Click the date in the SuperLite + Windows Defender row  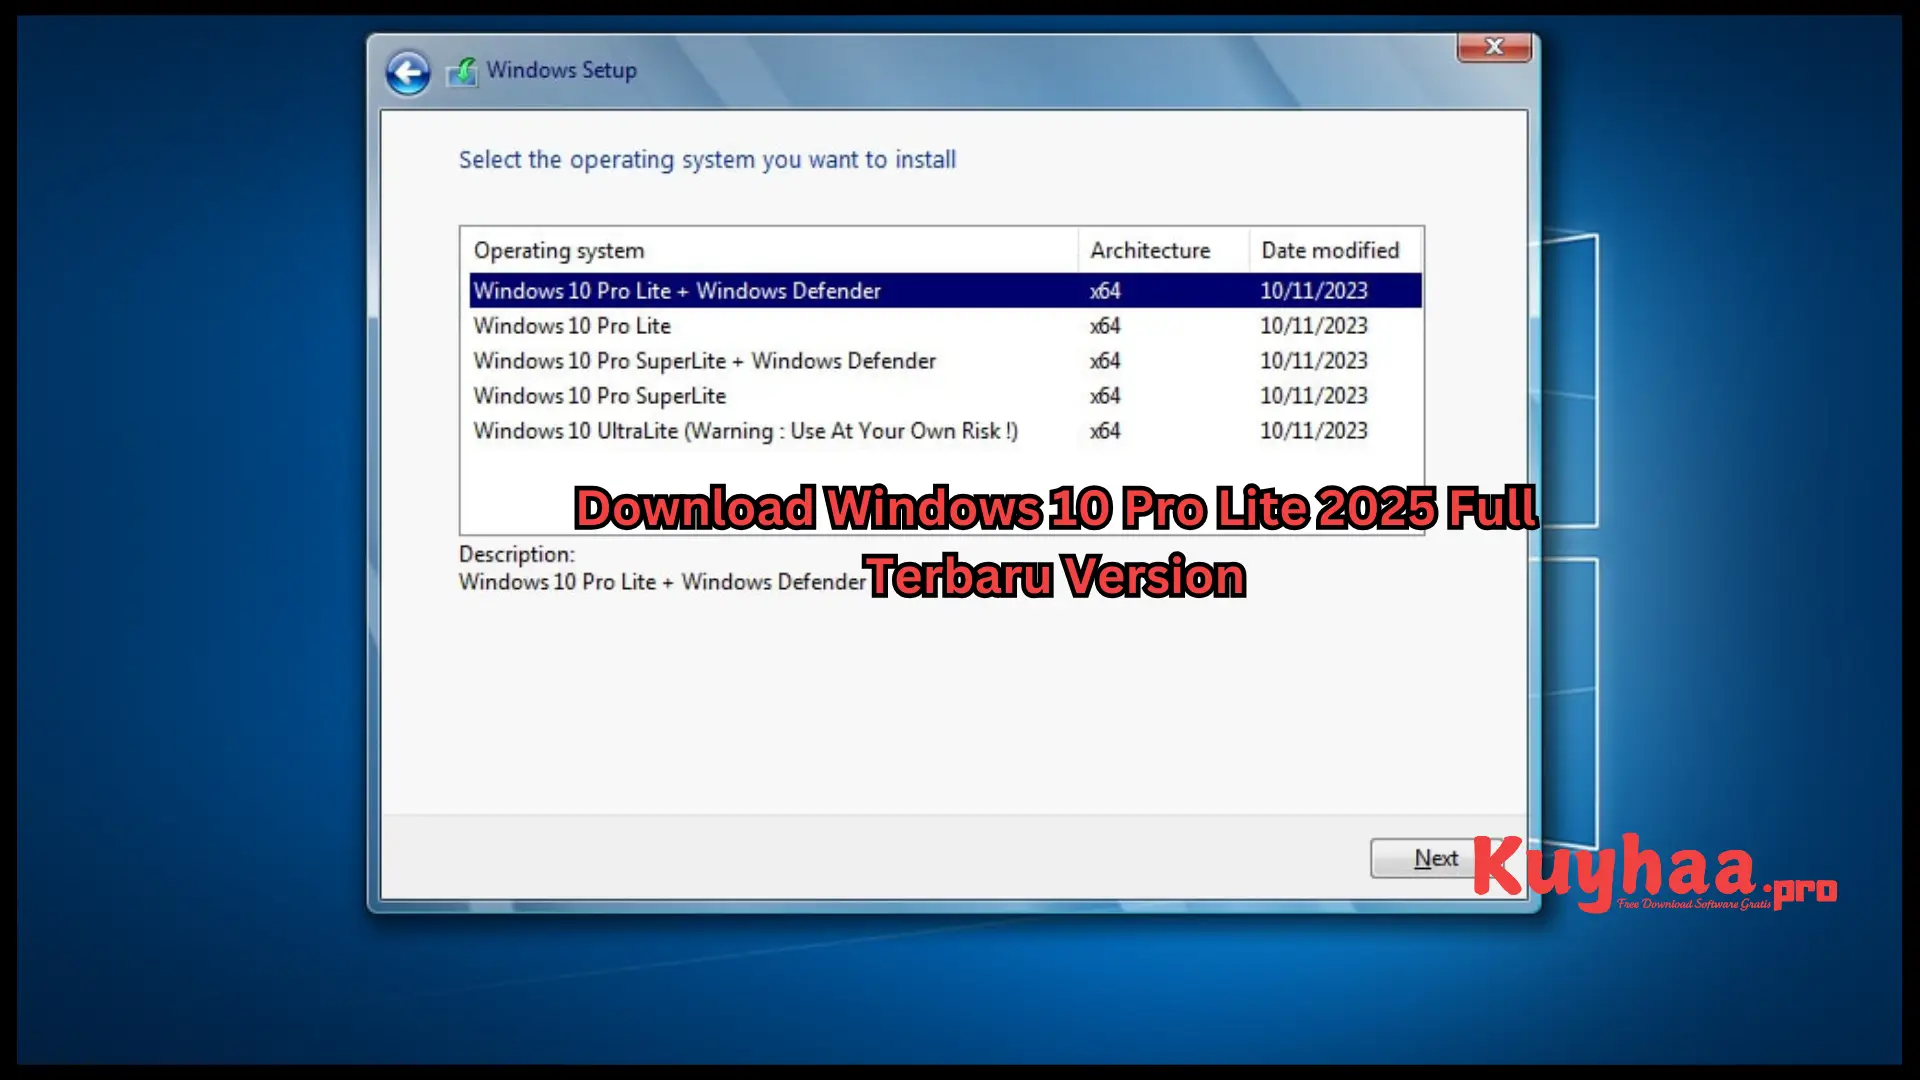(1313, 361)
